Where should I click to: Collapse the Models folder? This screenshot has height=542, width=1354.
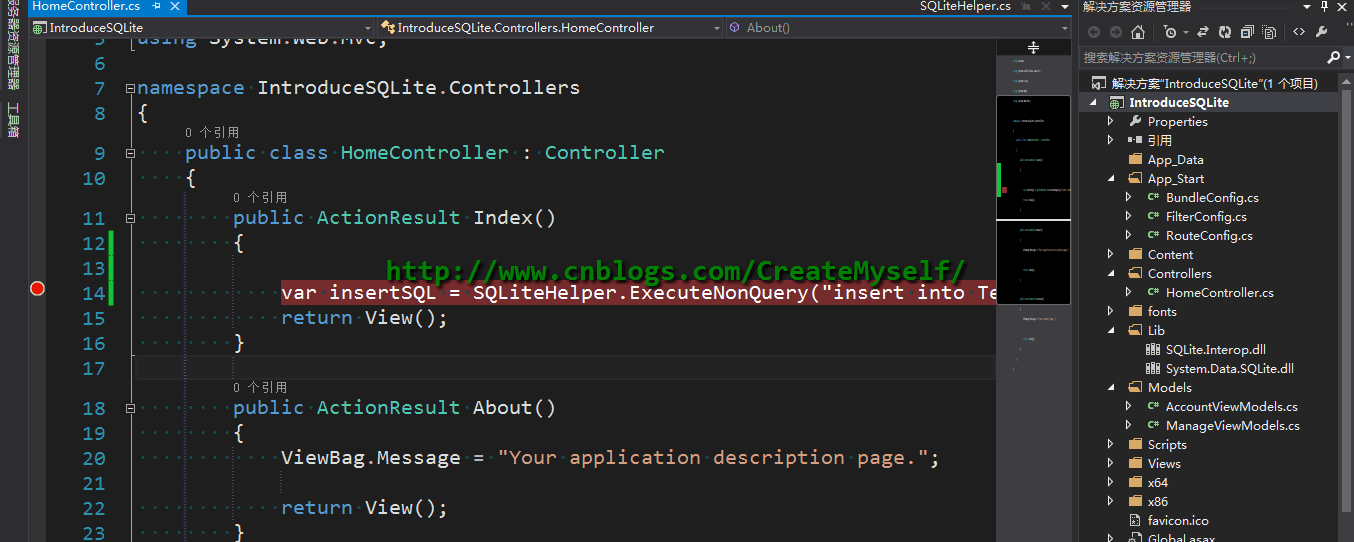(x=1111, y=387)
